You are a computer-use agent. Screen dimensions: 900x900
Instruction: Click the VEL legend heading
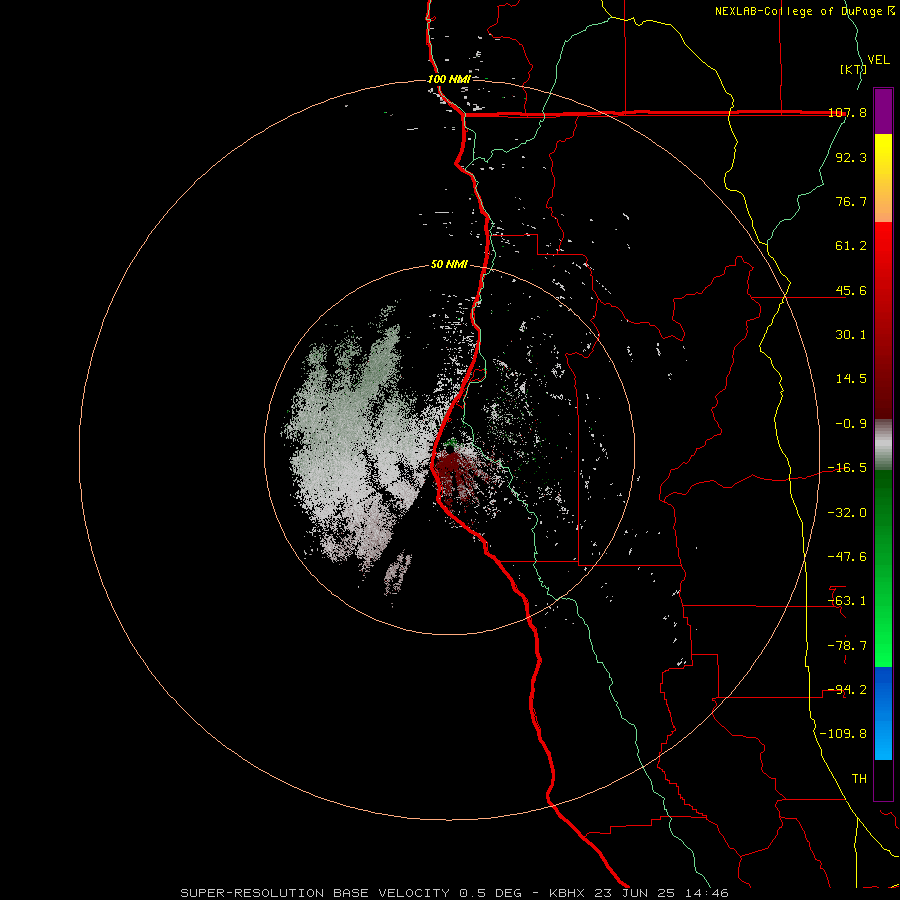(x=878, y=60)
